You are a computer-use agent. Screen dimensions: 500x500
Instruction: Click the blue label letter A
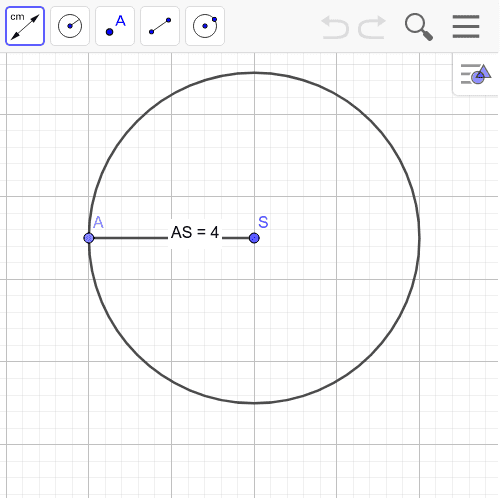[98, 222]
